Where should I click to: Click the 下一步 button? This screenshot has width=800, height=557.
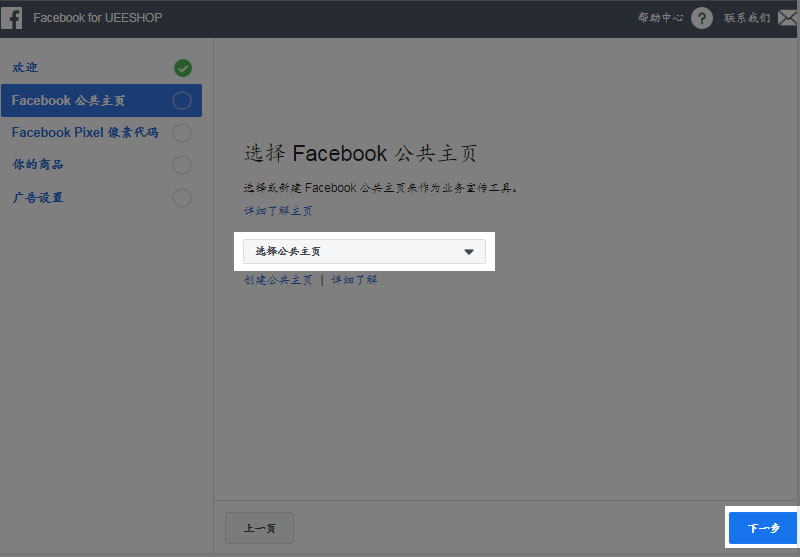click(x=763, y=528)
